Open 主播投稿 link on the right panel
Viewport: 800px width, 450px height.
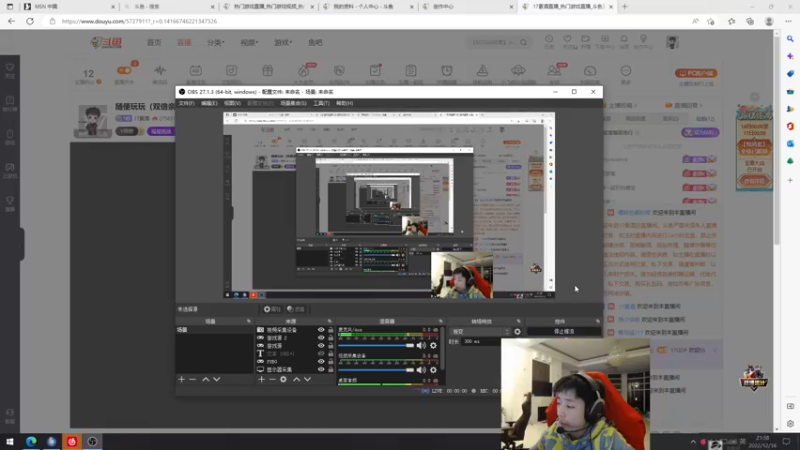tap(620, 105)
